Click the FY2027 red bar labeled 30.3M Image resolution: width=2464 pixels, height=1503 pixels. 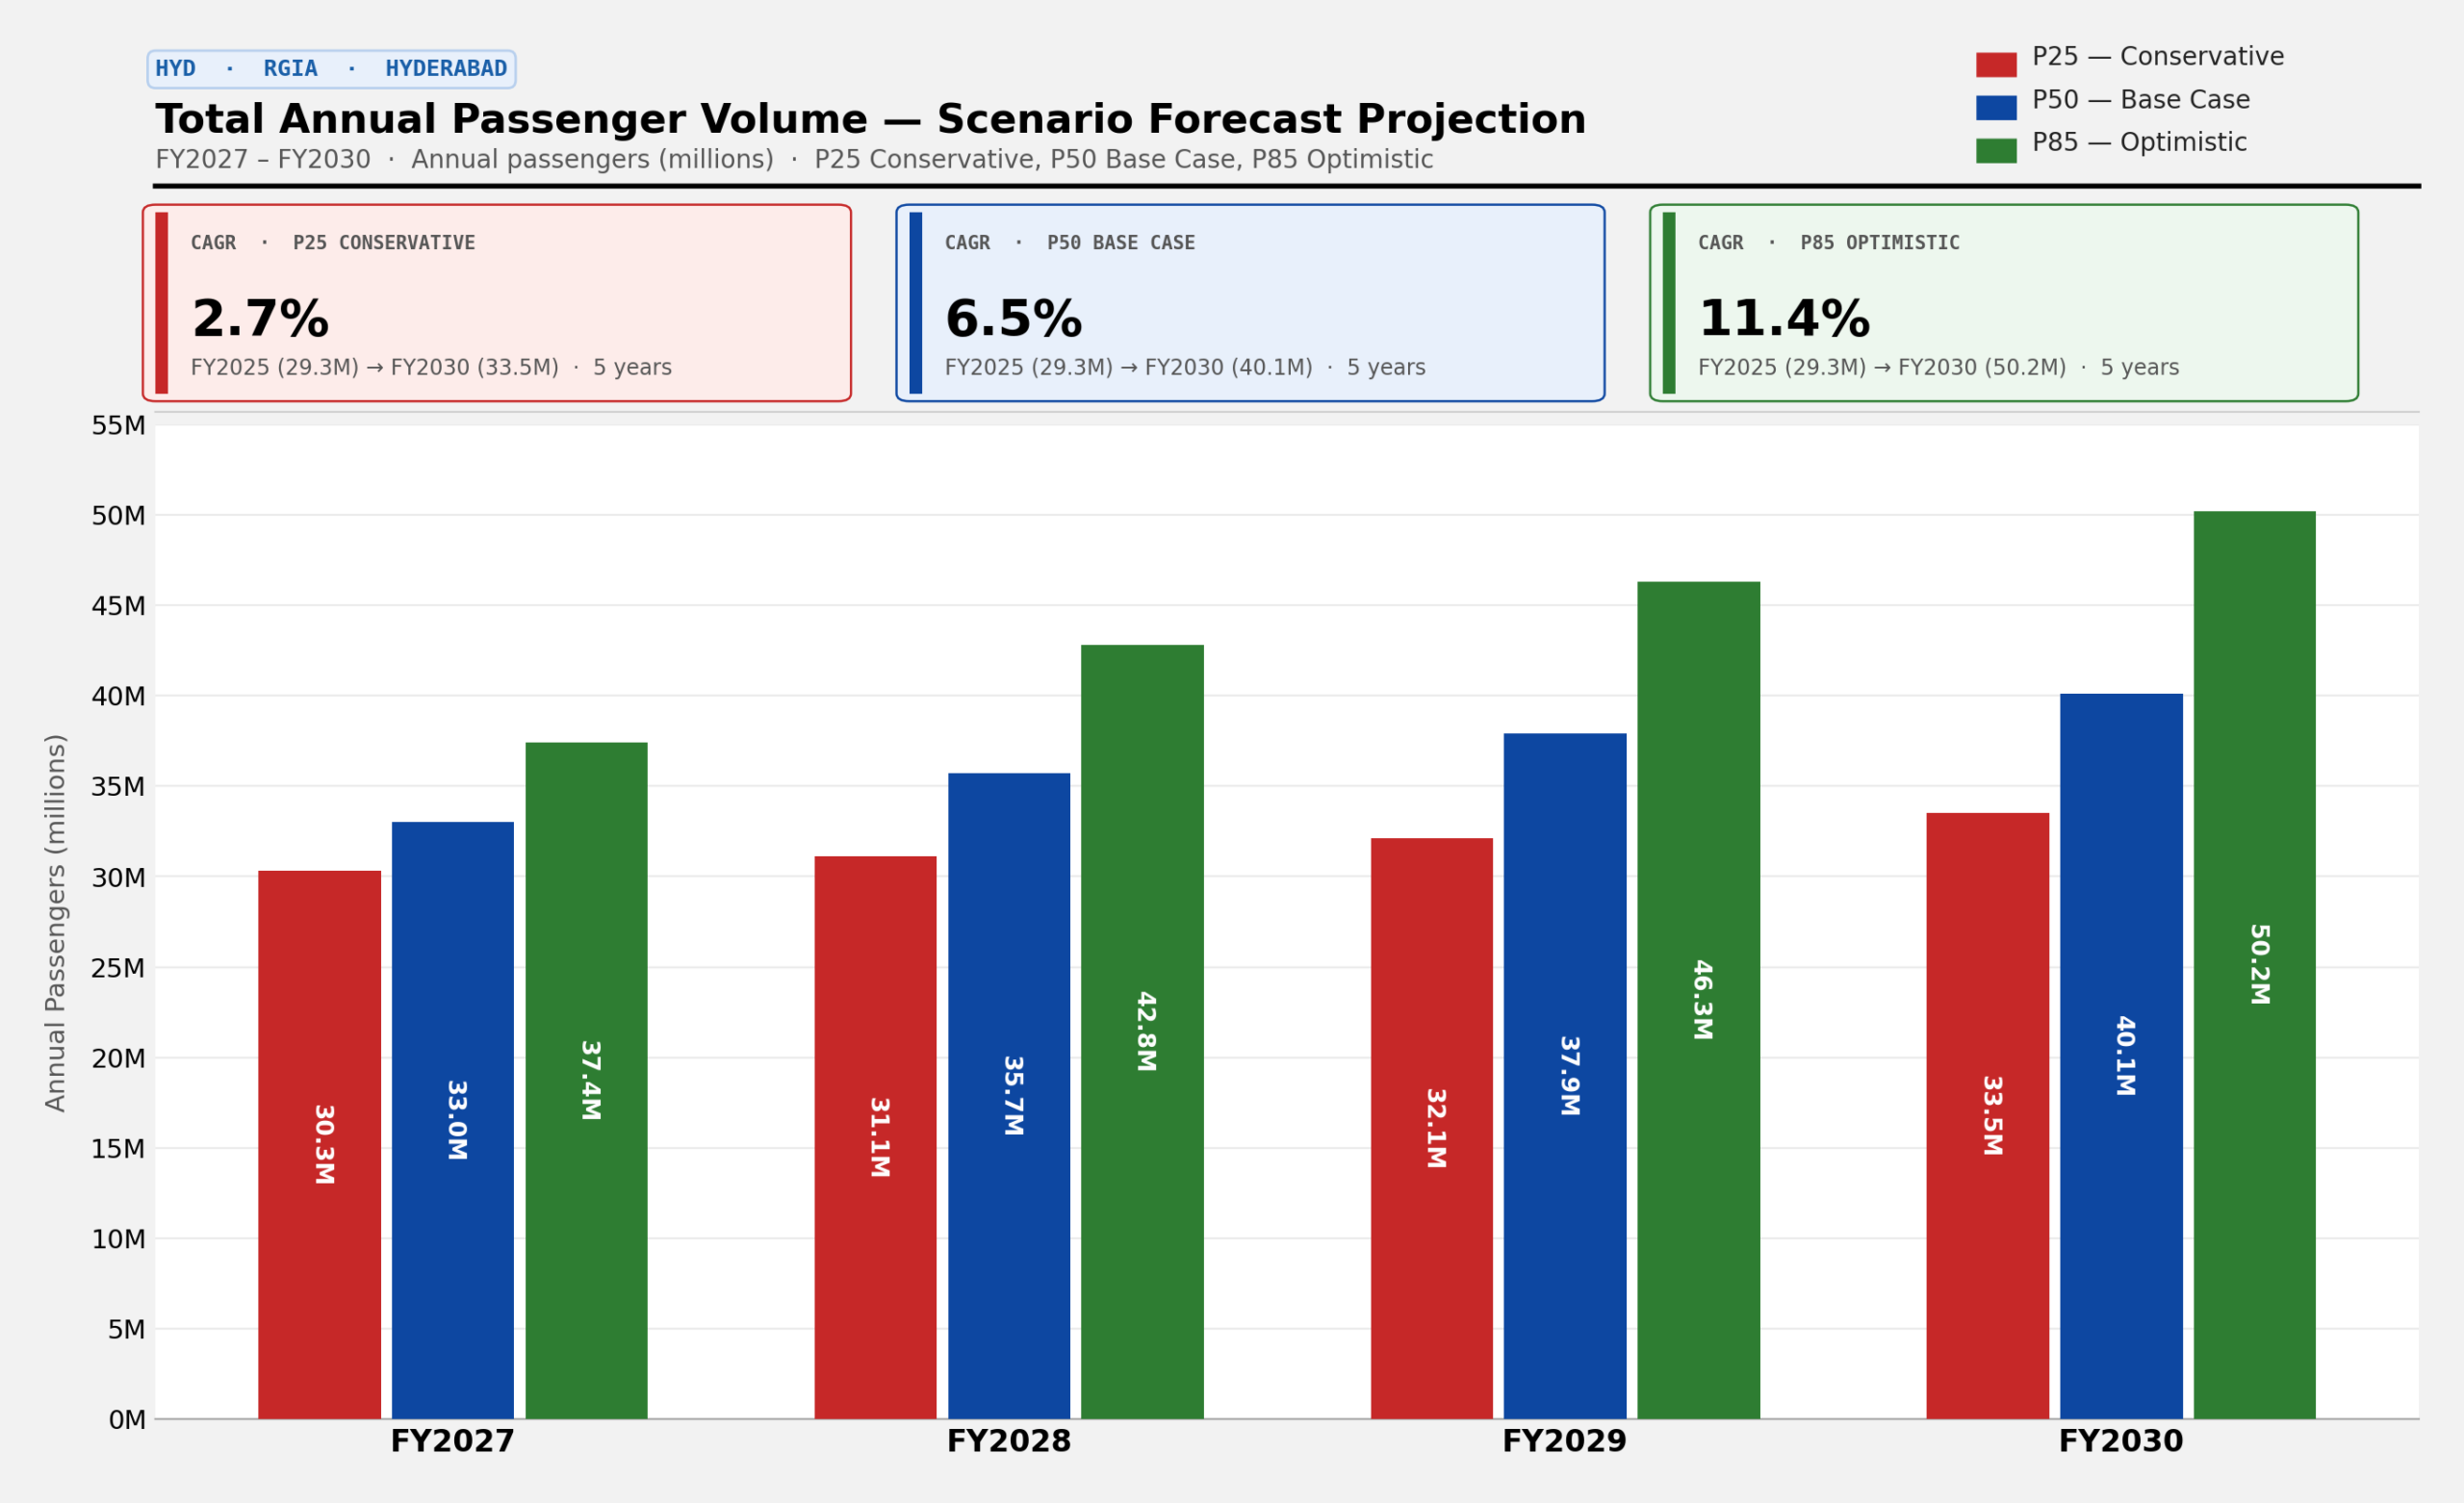click(319, 1145)
